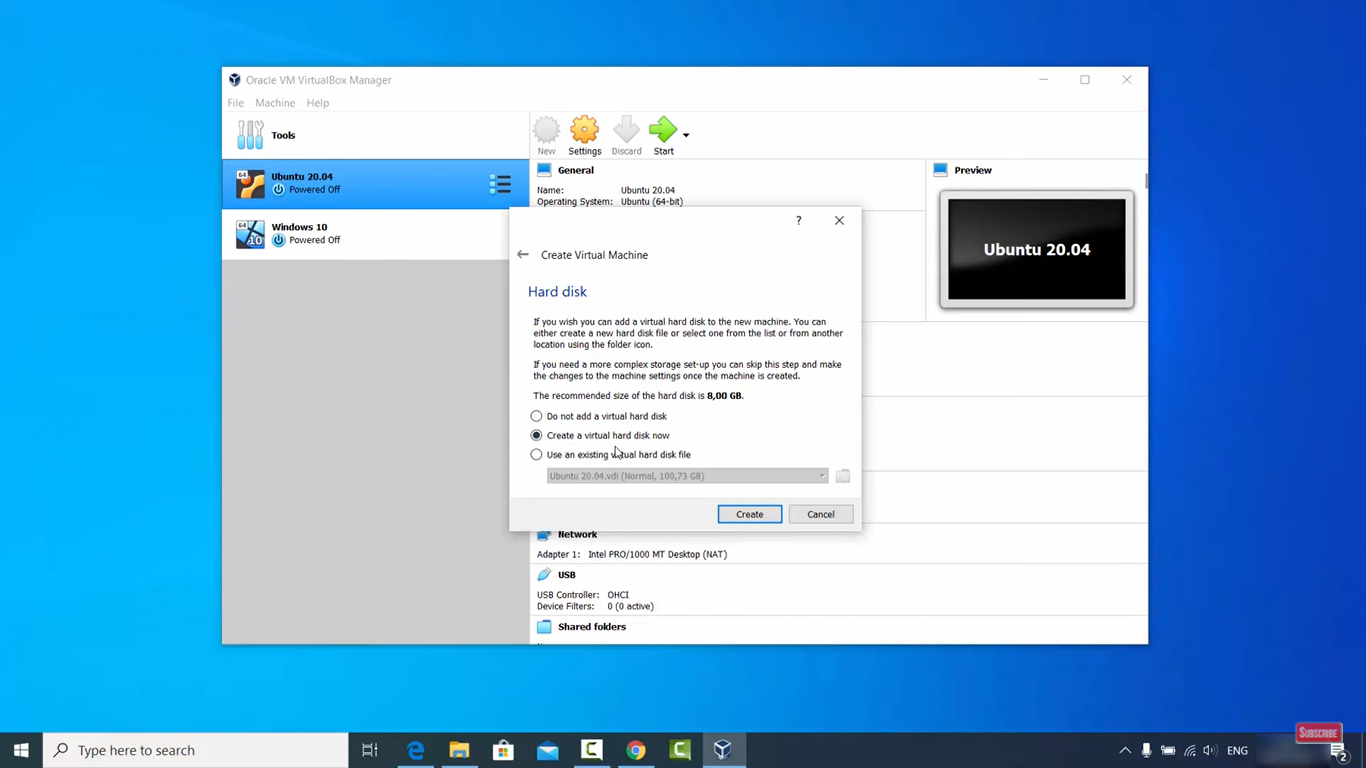
Task: Click the green Start arrow icon
Action: (663, 136)
